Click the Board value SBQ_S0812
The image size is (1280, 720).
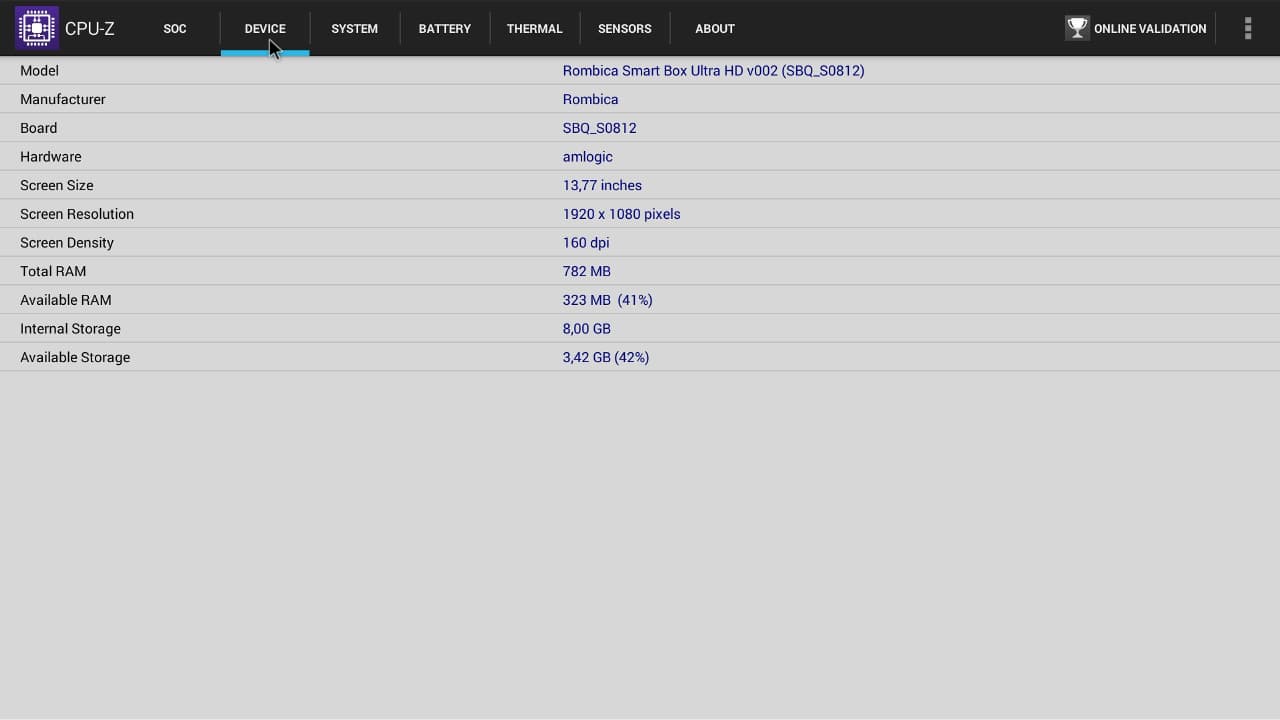[600, 128]
